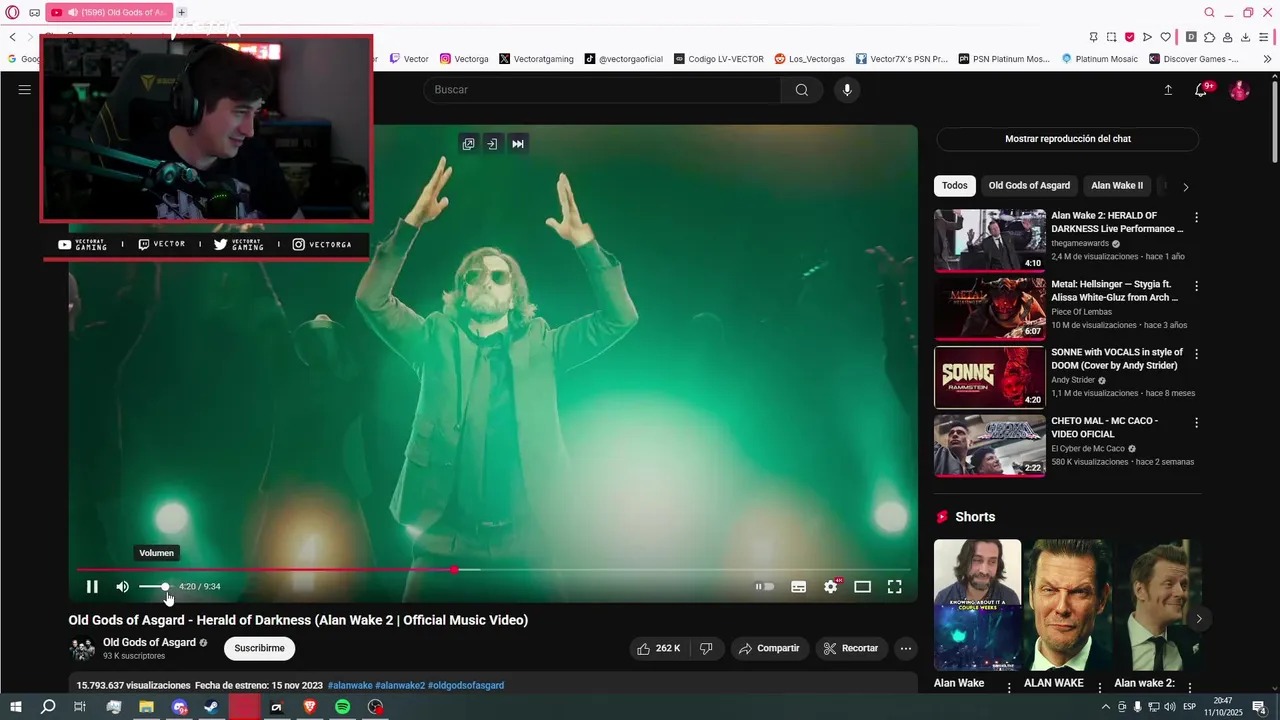The height and width of the screenshot is (720, 1280).
Task: Open Opera extensions cube icon
Action: (x=1209, y=37)
